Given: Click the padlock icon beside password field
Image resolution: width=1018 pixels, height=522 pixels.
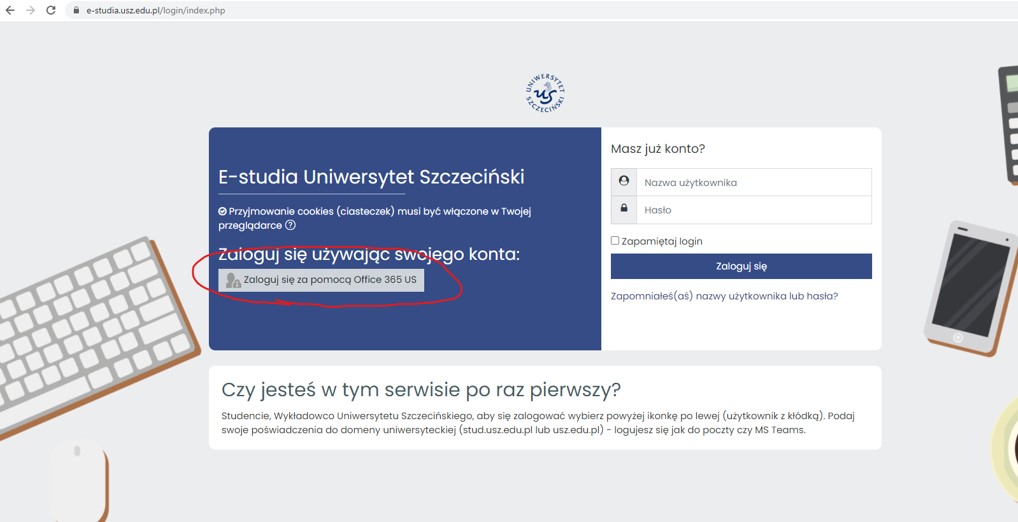Looking at the screenshot, I should pyautogui.click(x=624, y=209).
